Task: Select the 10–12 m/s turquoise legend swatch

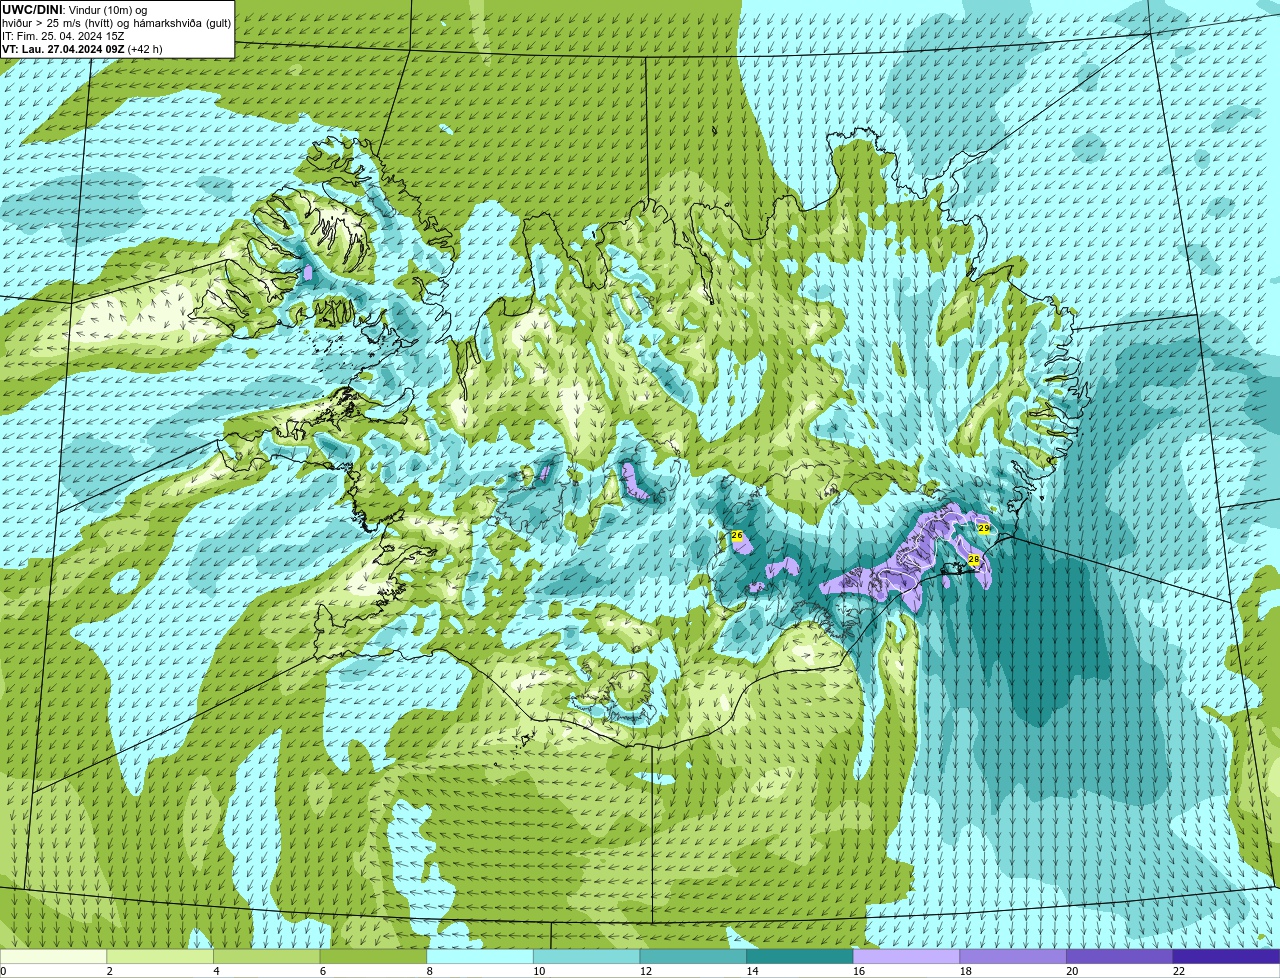Action: point(587,956)
